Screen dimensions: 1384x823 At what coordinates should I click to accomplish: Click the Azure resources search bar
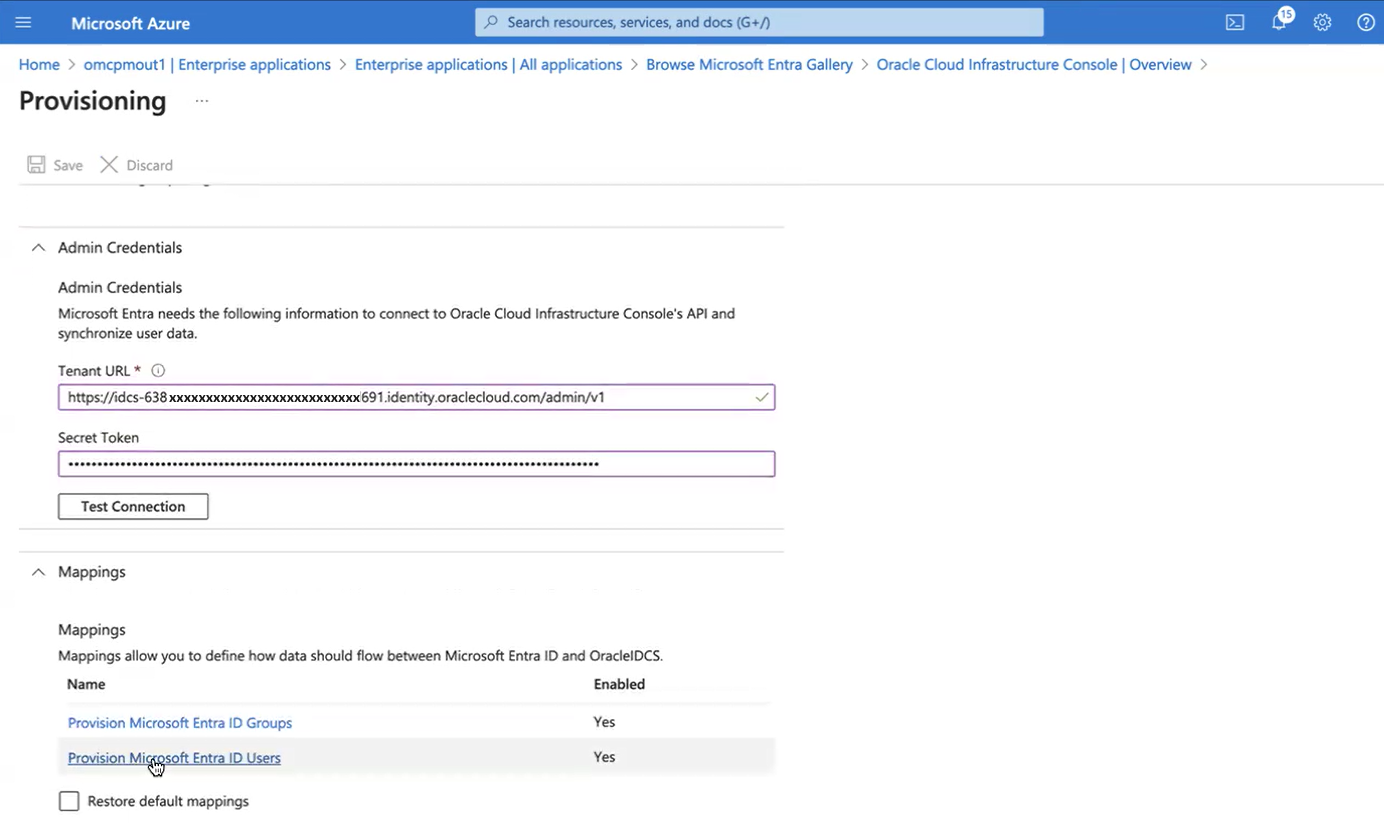[x=759, y=21]
